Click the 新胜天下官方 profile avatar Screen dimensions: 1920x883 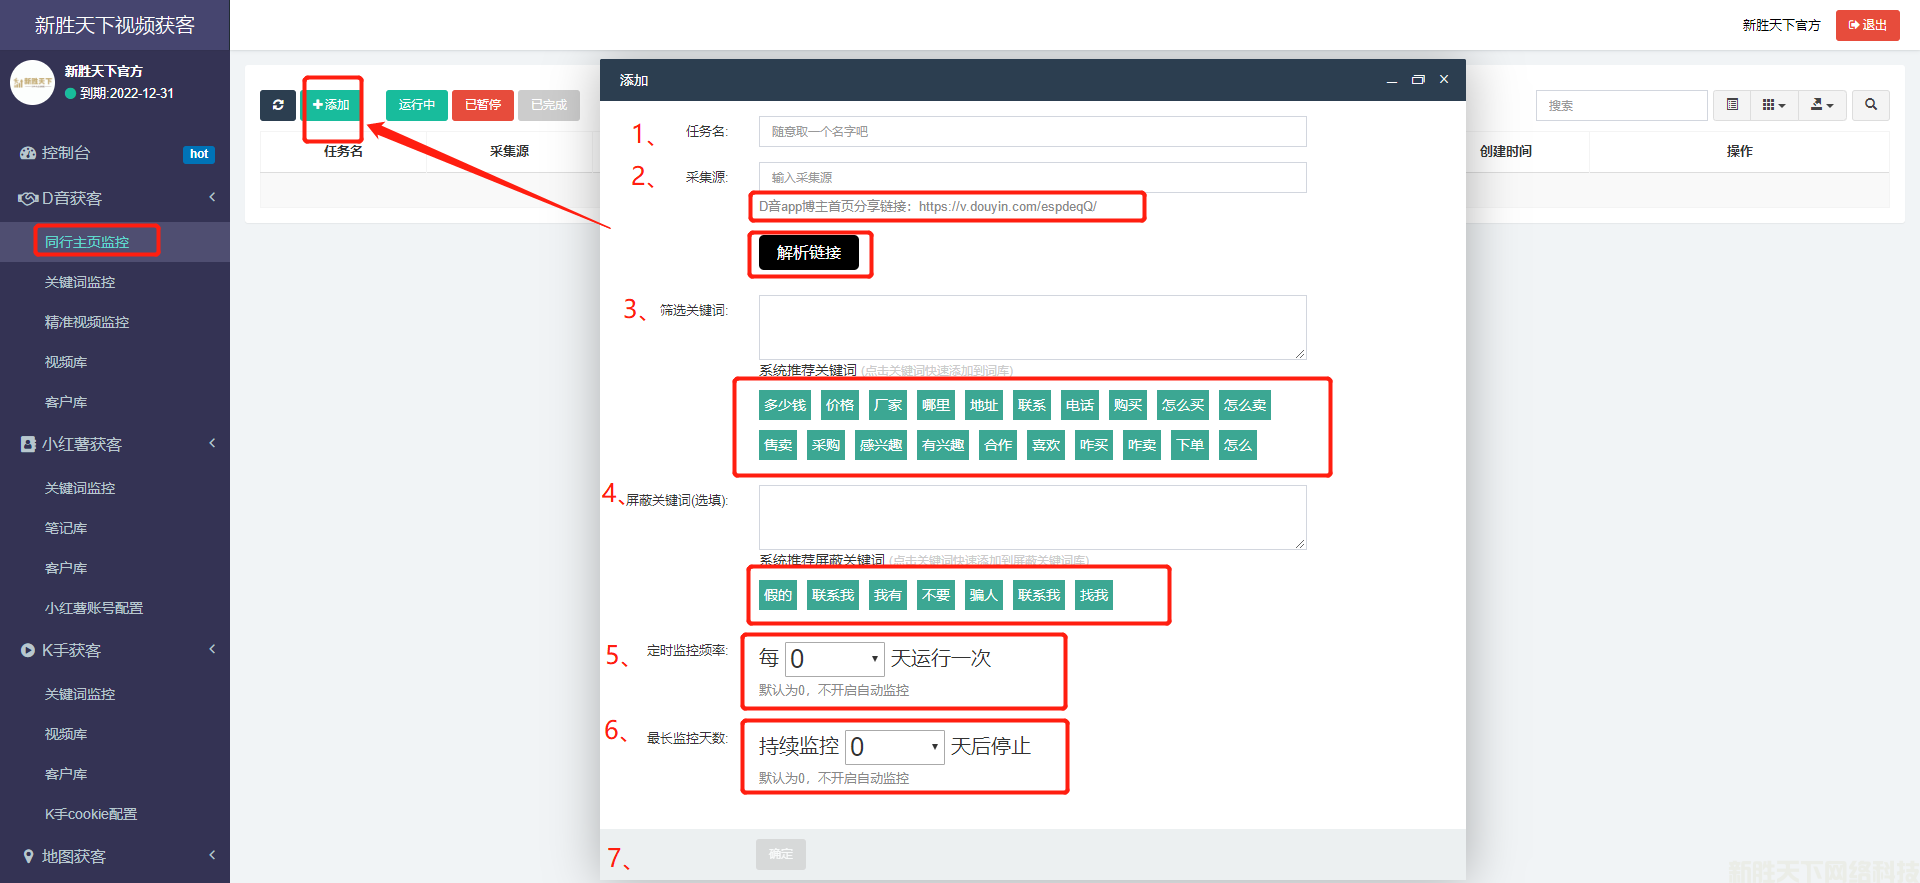[32, 82]
